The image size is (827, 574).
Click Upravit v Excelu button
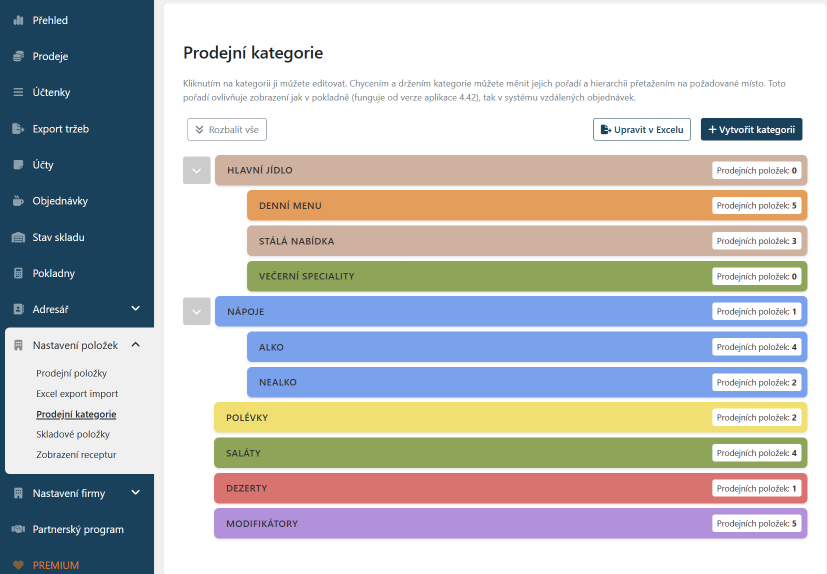[642, 130]
